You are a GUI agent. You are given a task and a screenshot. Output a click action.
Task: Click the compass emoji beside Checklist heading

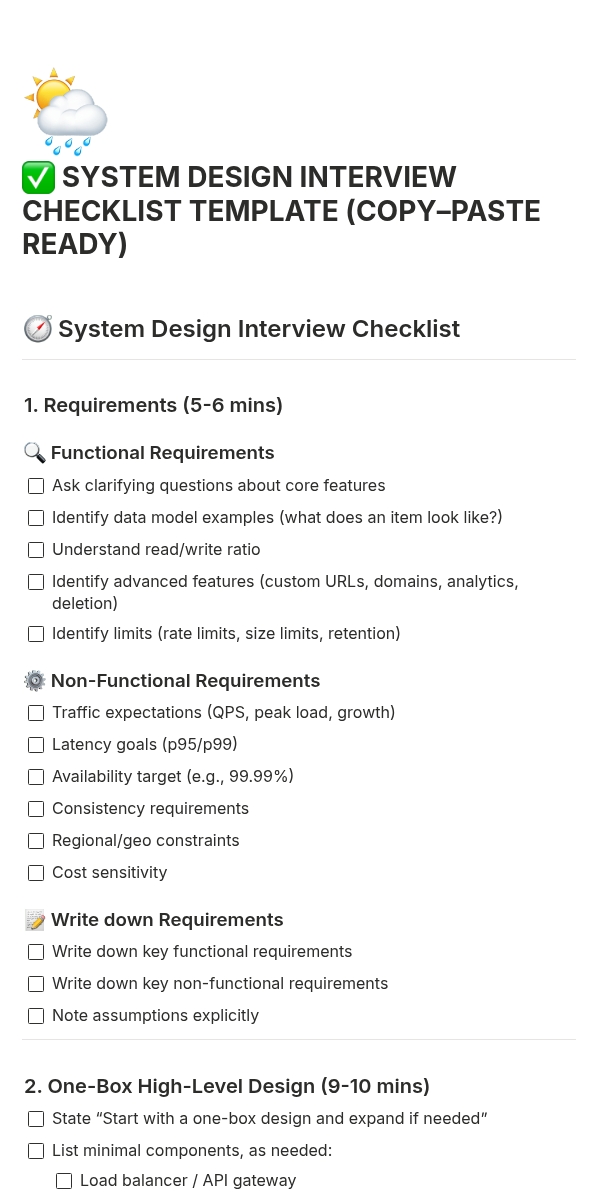tap(37, 329)
